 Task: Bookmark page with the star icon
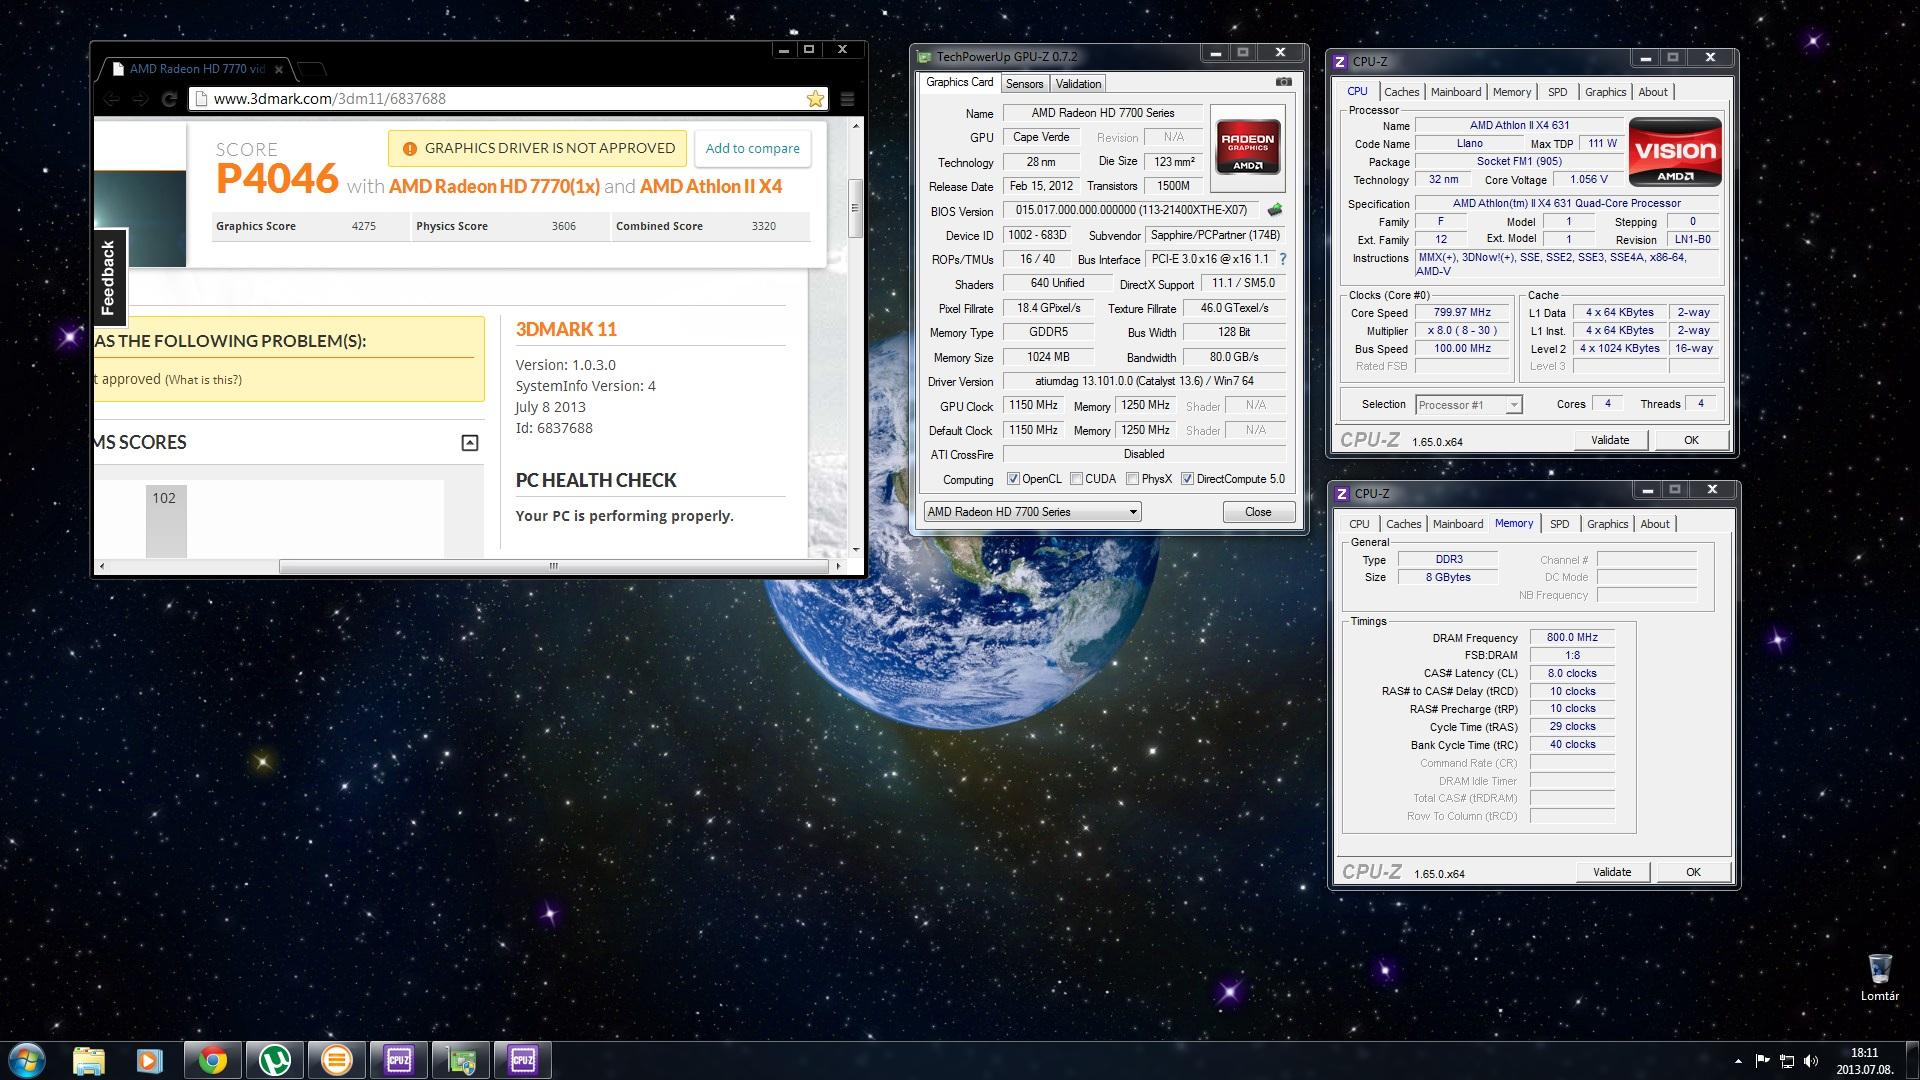tap(815, 98)
